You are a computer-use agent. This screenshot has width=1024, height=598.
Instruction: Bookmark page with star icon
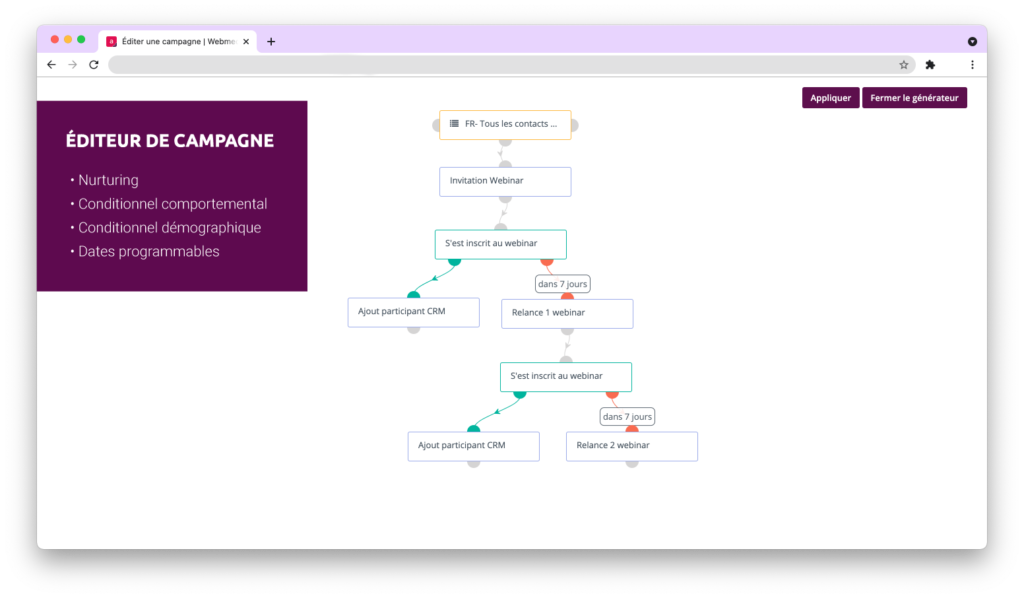click(x=904, y=65)
